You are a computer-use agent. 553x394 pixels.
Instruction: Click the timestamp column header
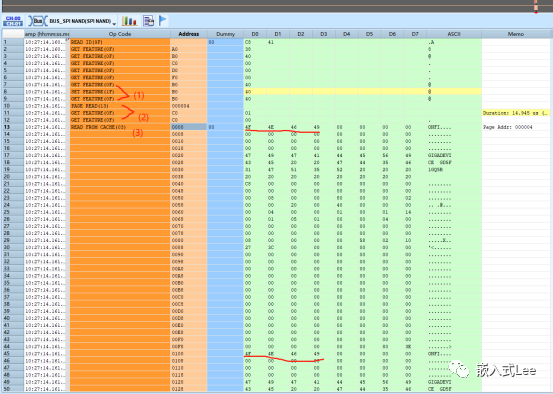pos(47,34)
